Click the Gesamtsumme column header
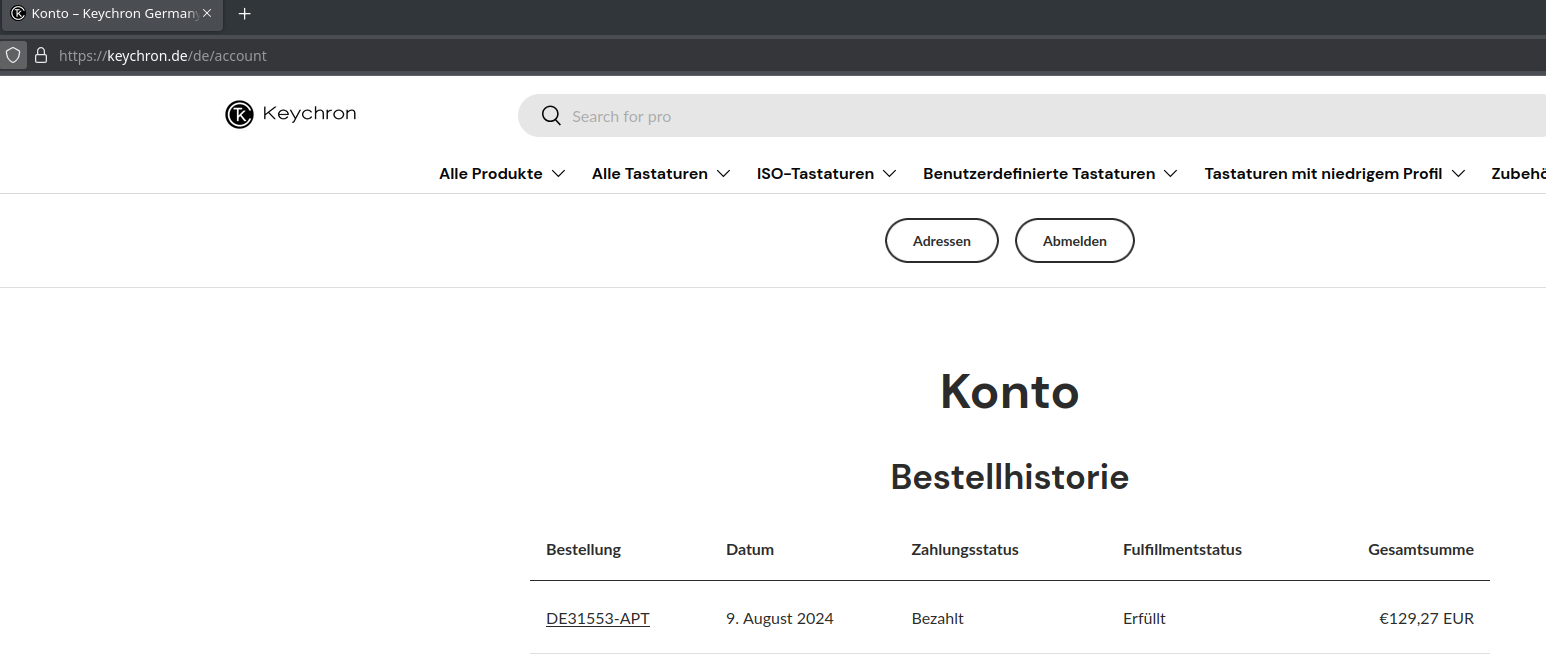The image size is (1546, 660). 1421,550
